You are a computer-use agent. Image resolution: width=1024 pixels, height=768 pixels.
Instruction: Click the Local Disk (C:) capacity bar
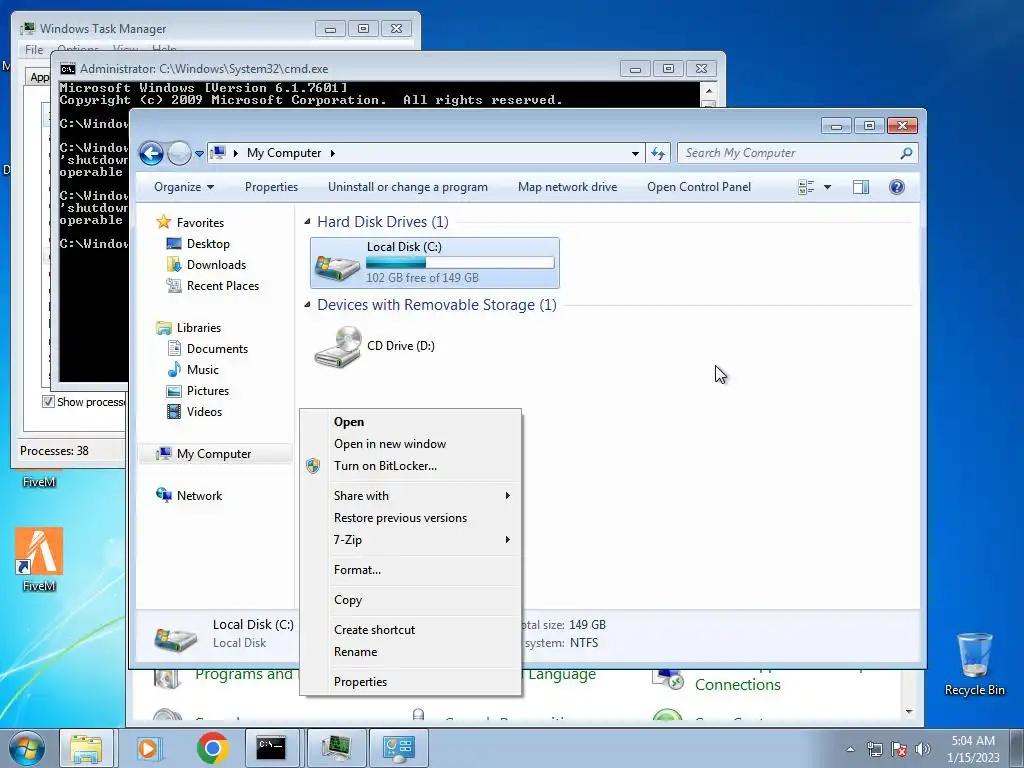tap(460, 263)
